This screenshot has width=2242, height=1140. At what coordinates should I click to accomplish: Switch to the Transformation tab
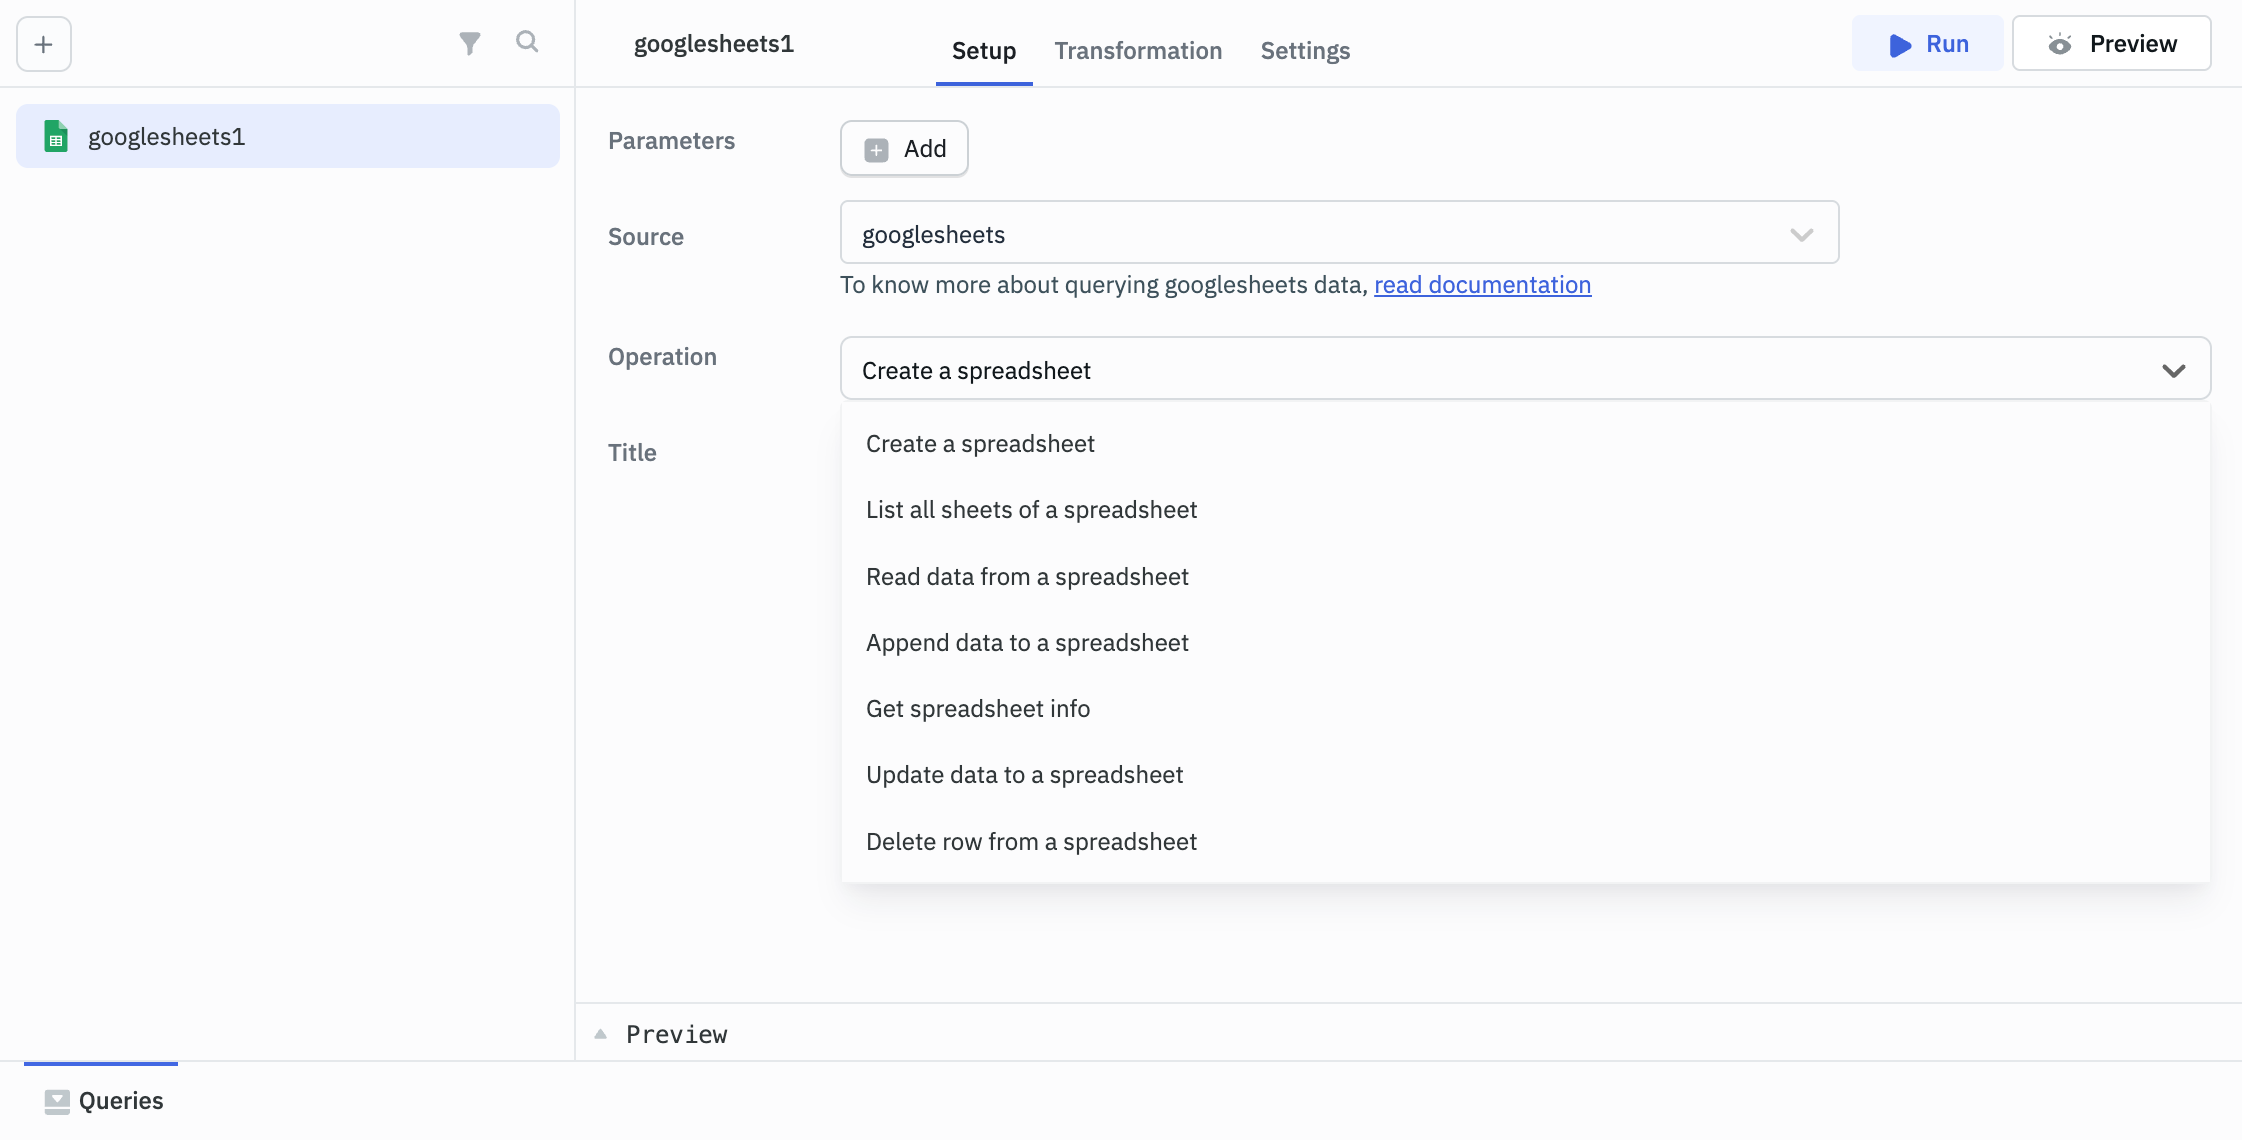point(1138,50)
